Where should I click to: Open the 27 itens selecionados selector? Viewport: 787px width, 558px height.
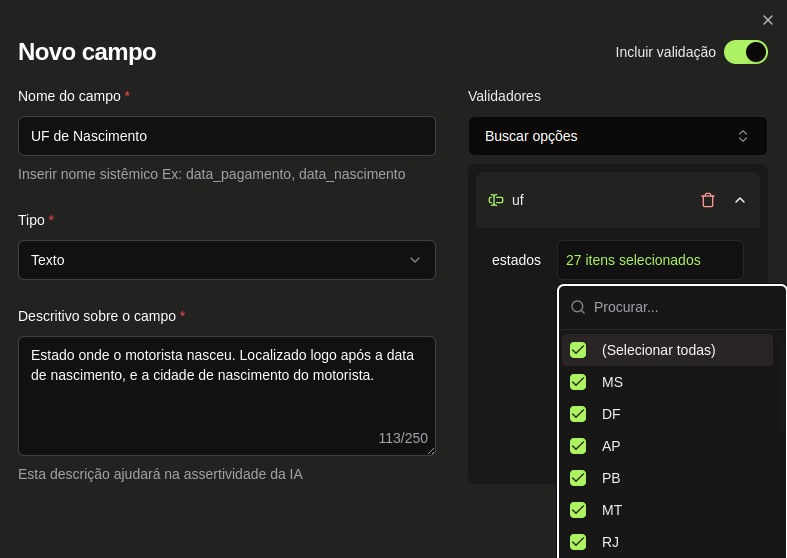coord(649,260)
